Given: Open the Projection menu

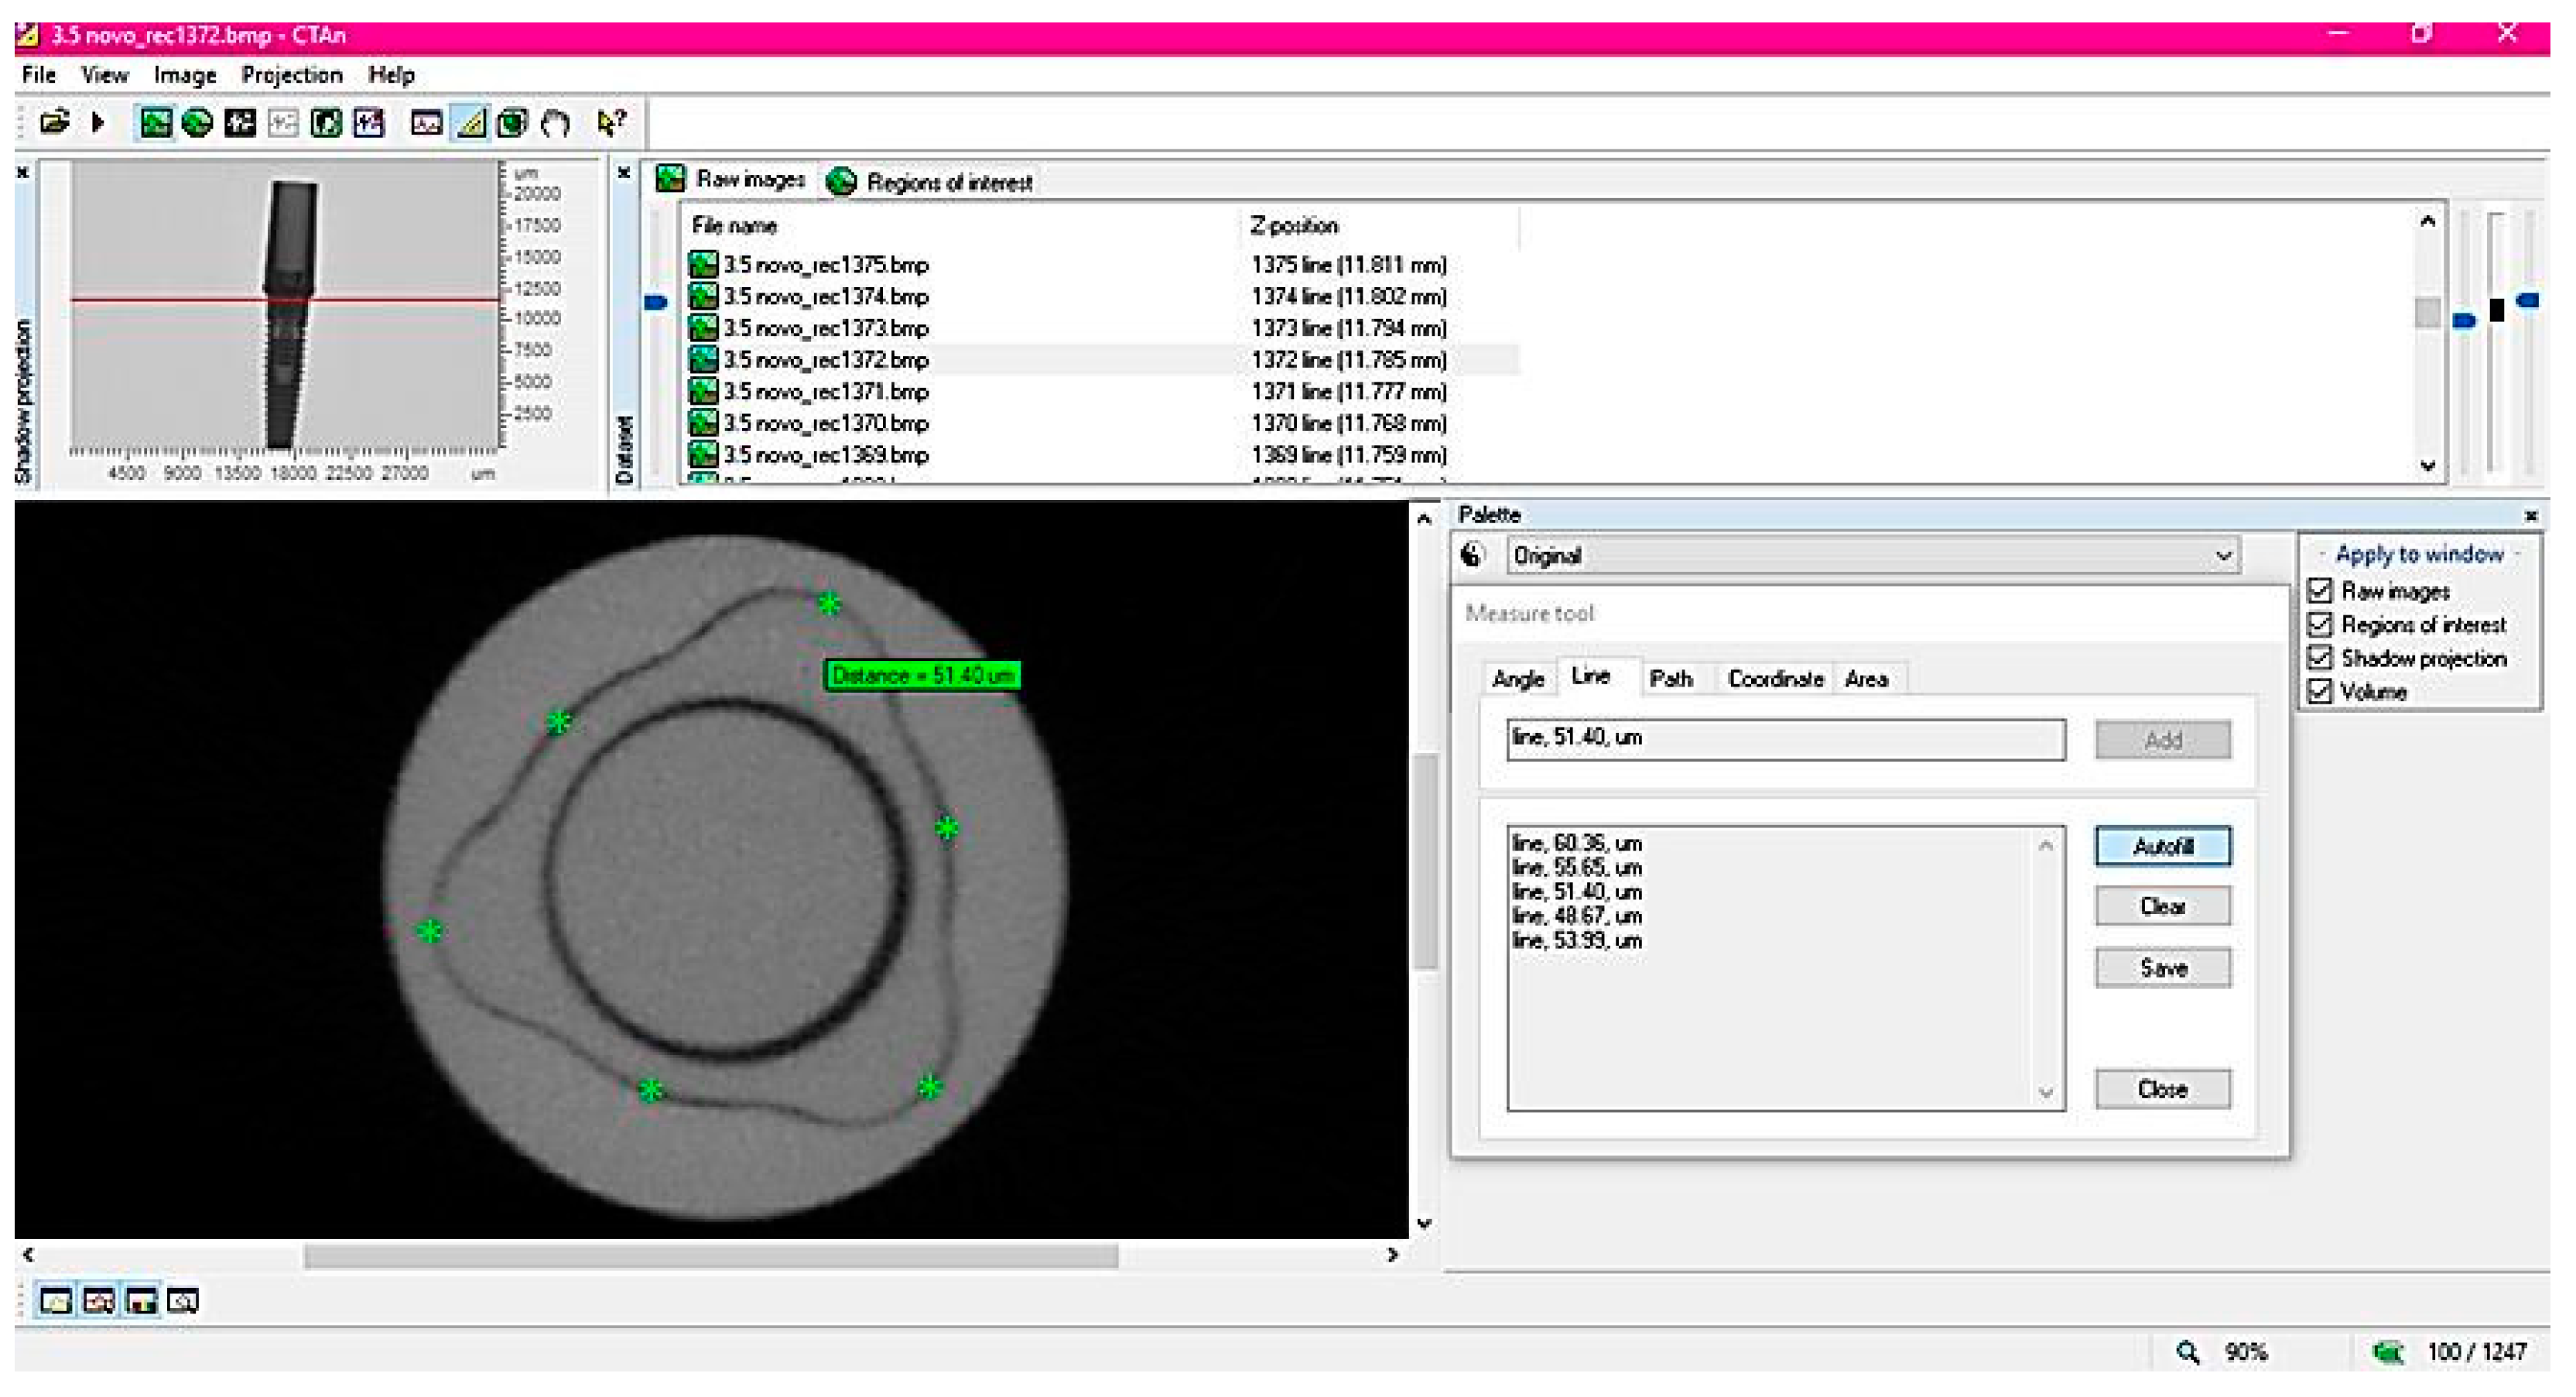Looking at the screenshot, I should [291, 75].
